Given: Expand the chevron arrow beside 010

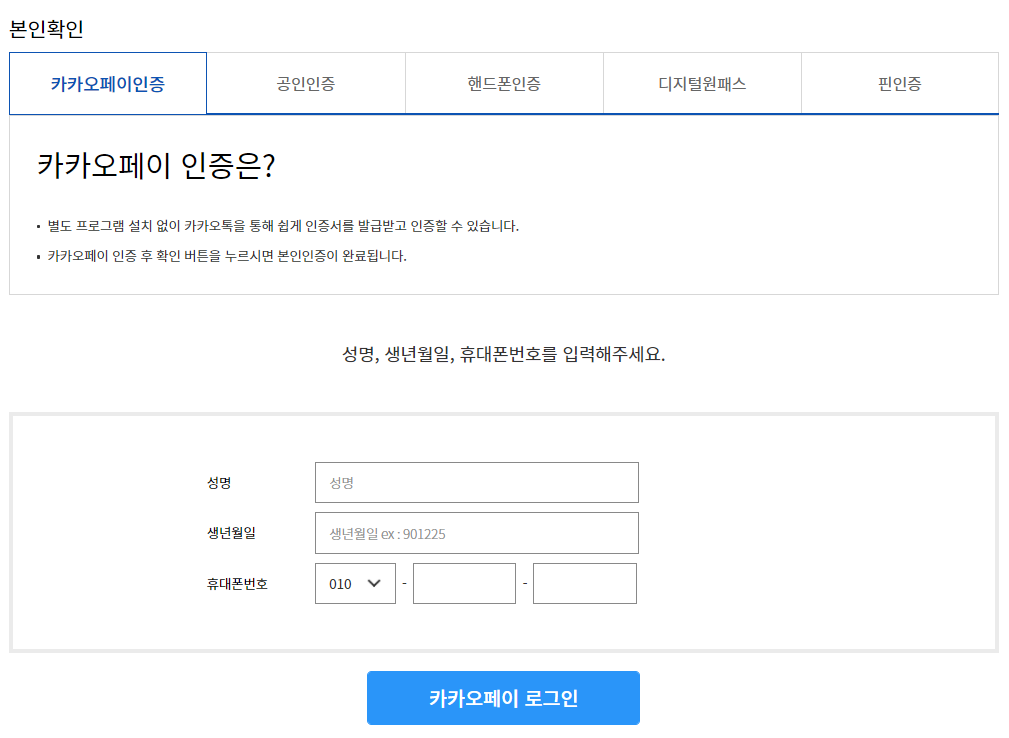Looking at the screenshot, I should pos(374,584).
